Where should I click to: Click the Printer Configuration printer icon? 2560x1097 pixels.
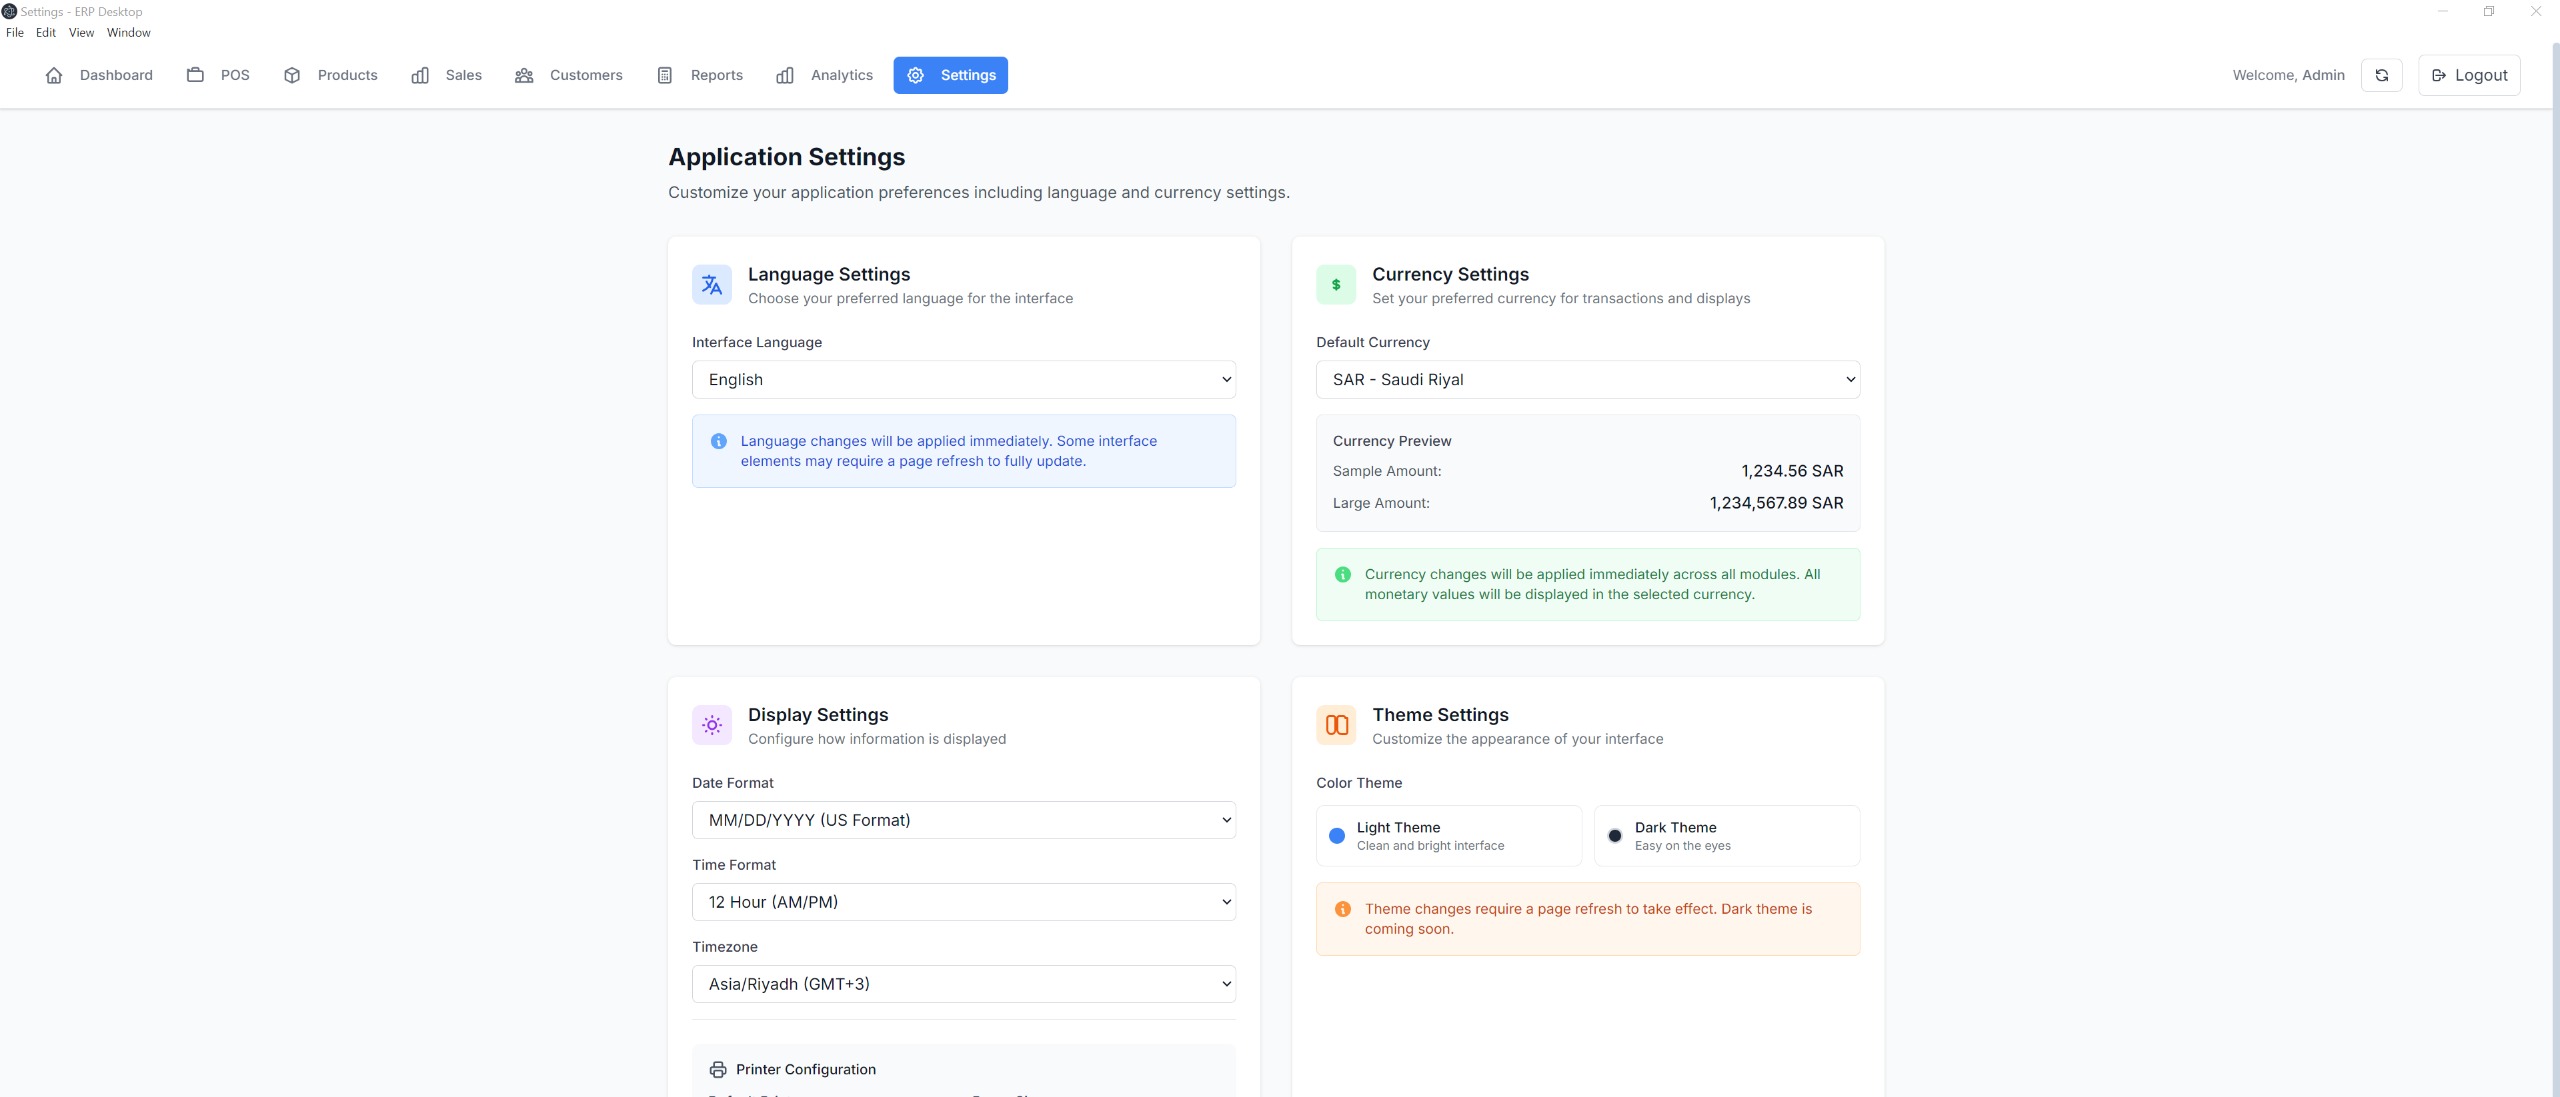click(x=718, y=1069)
